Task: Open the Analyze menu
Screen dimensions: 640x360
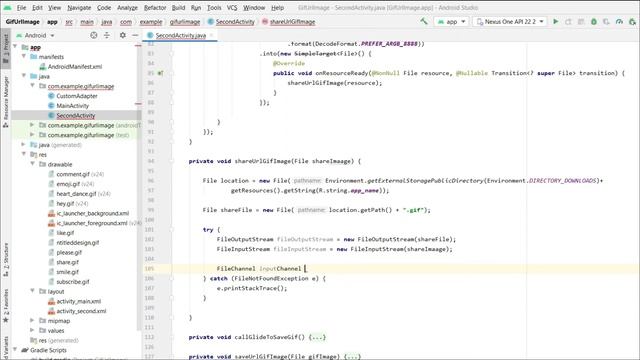Action: (x=127, y=8)
